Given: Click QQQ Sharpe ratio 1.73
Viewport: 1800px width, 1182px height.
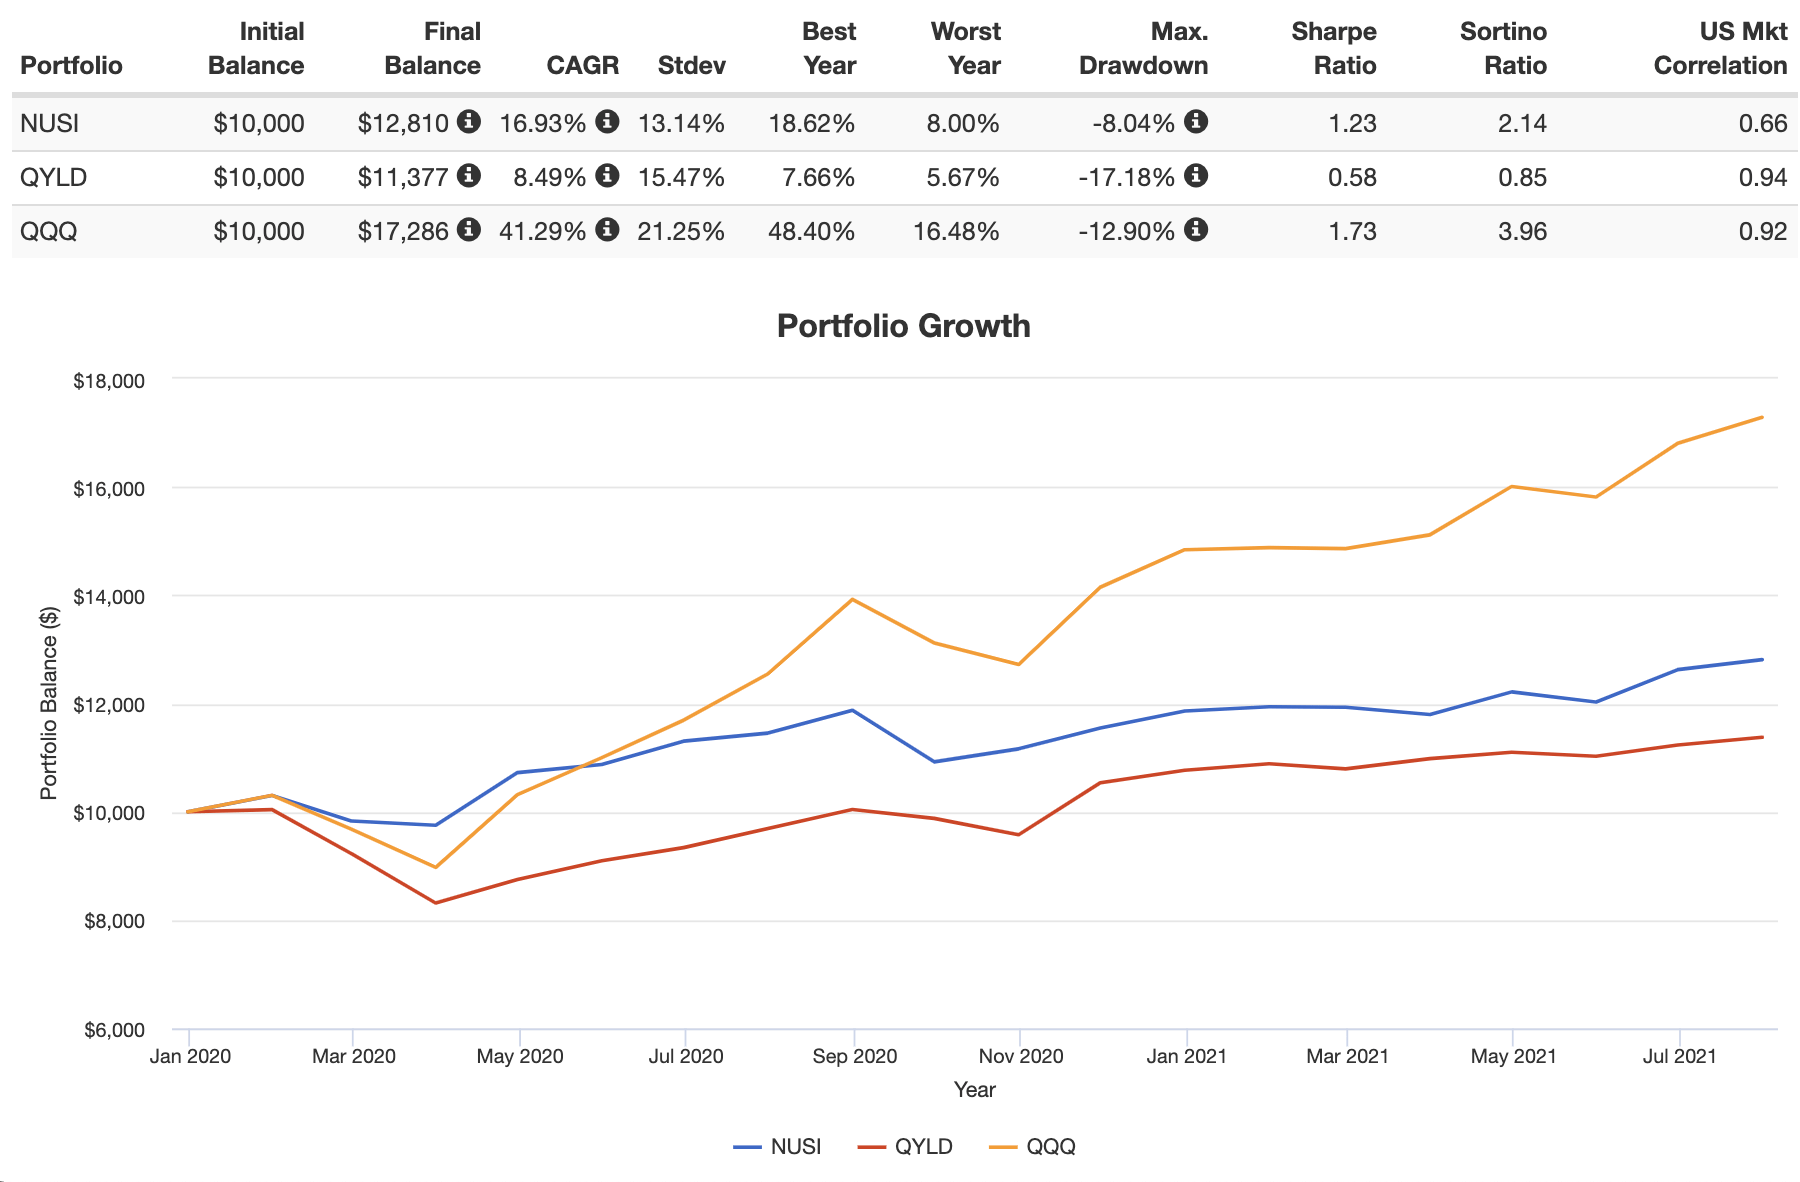Looking at the screenshot, I should tap(1352, 232).
